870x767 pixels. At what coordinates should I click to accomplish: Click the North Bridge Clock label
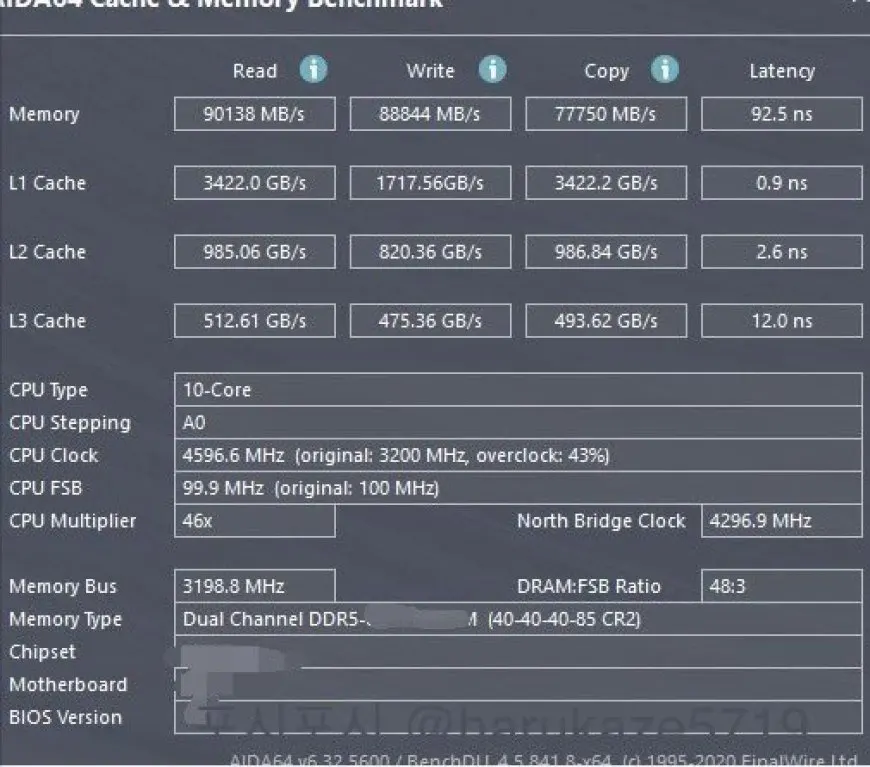[601, 521]
